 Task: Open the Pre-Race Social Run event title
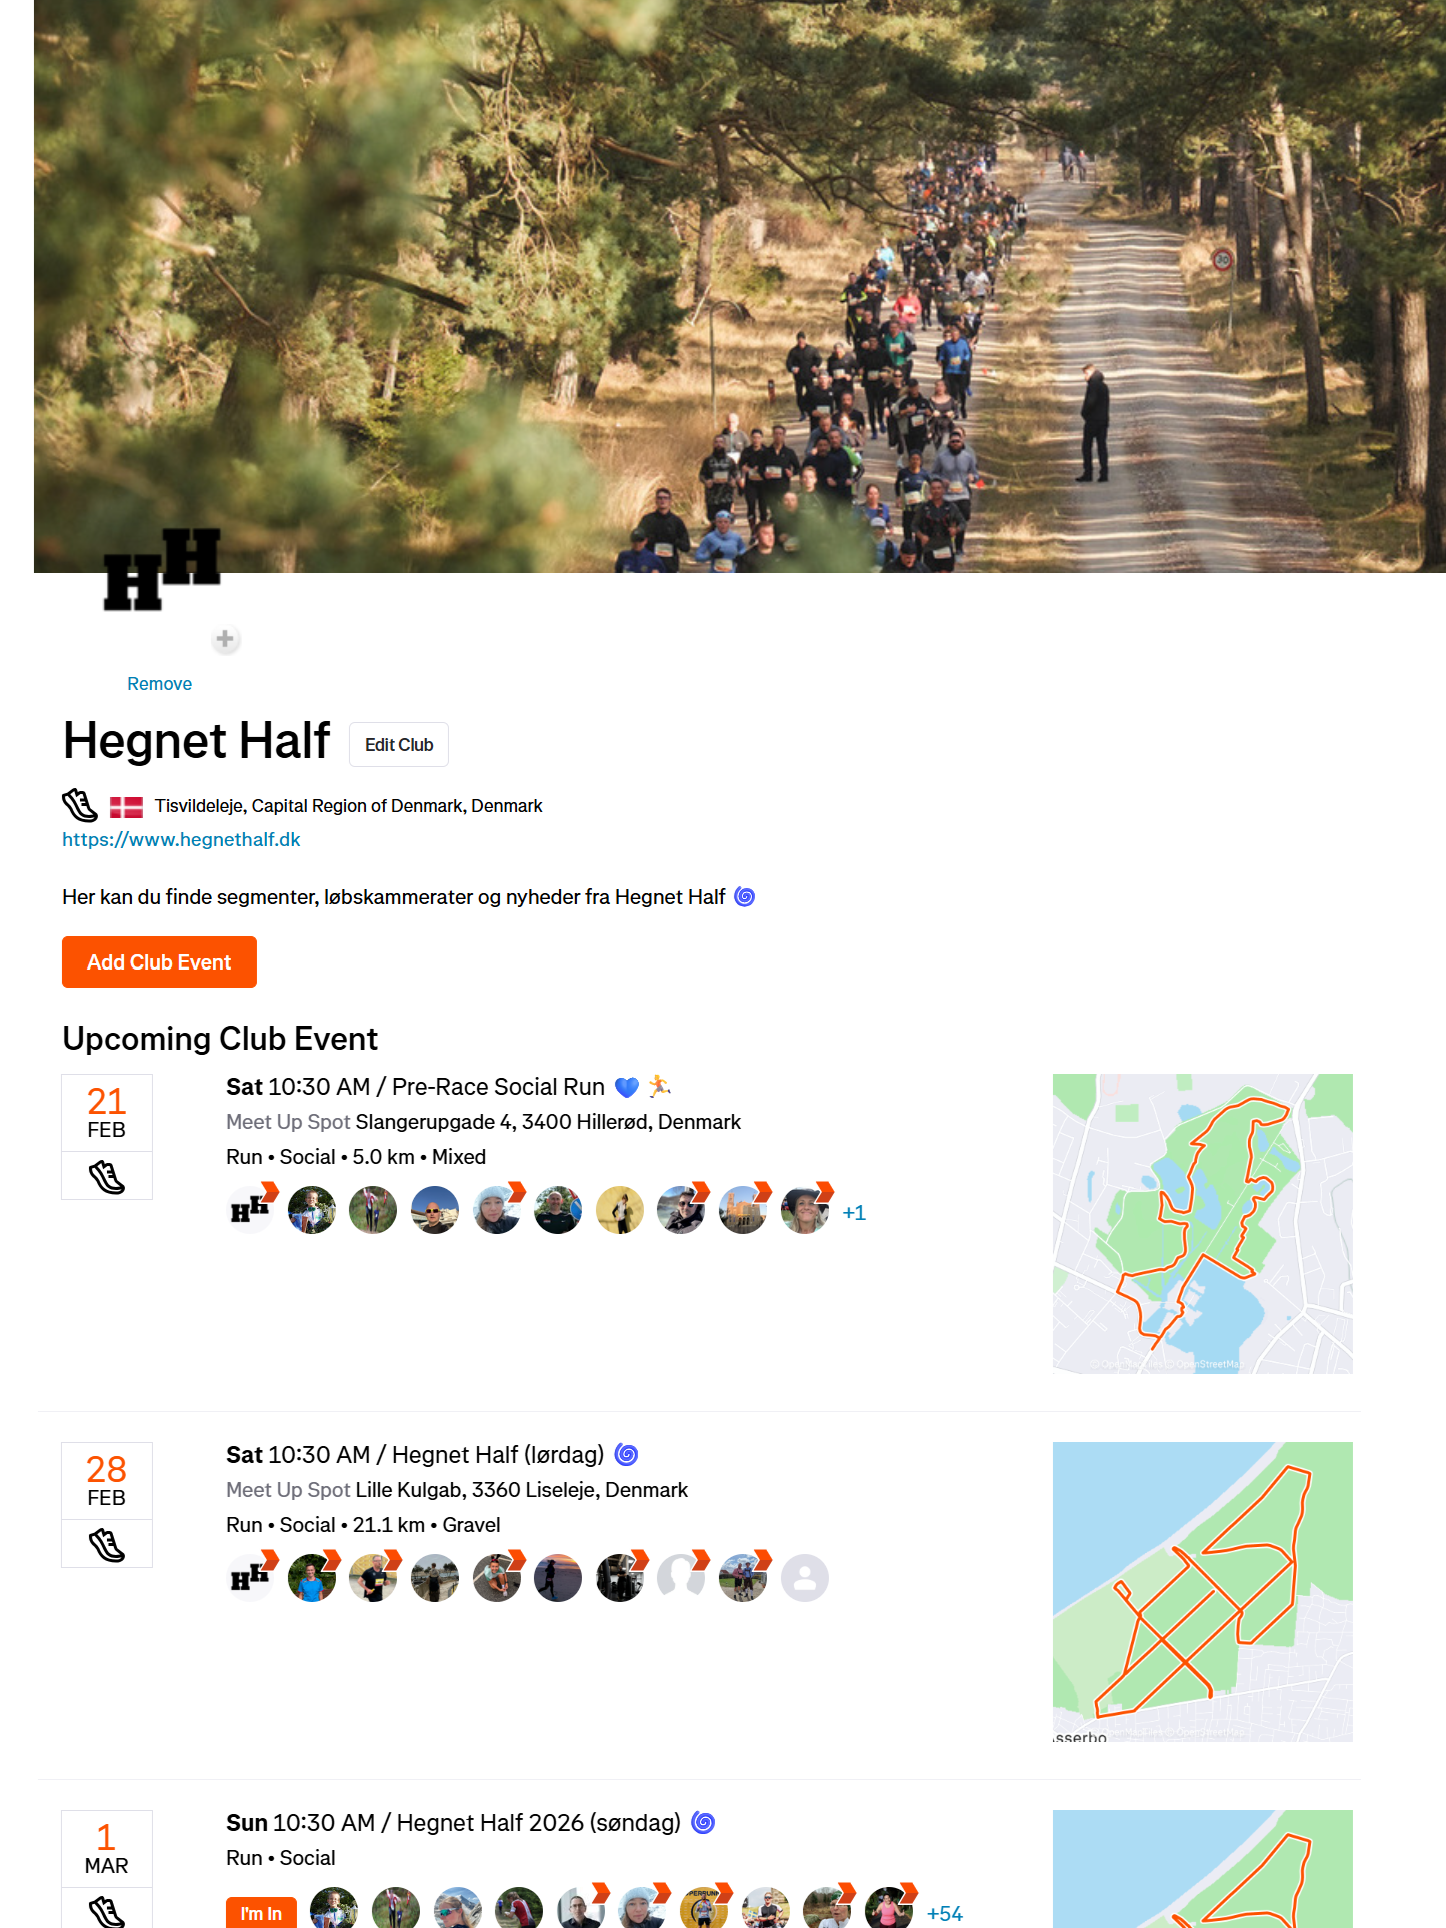click(x=498, y=1087)
